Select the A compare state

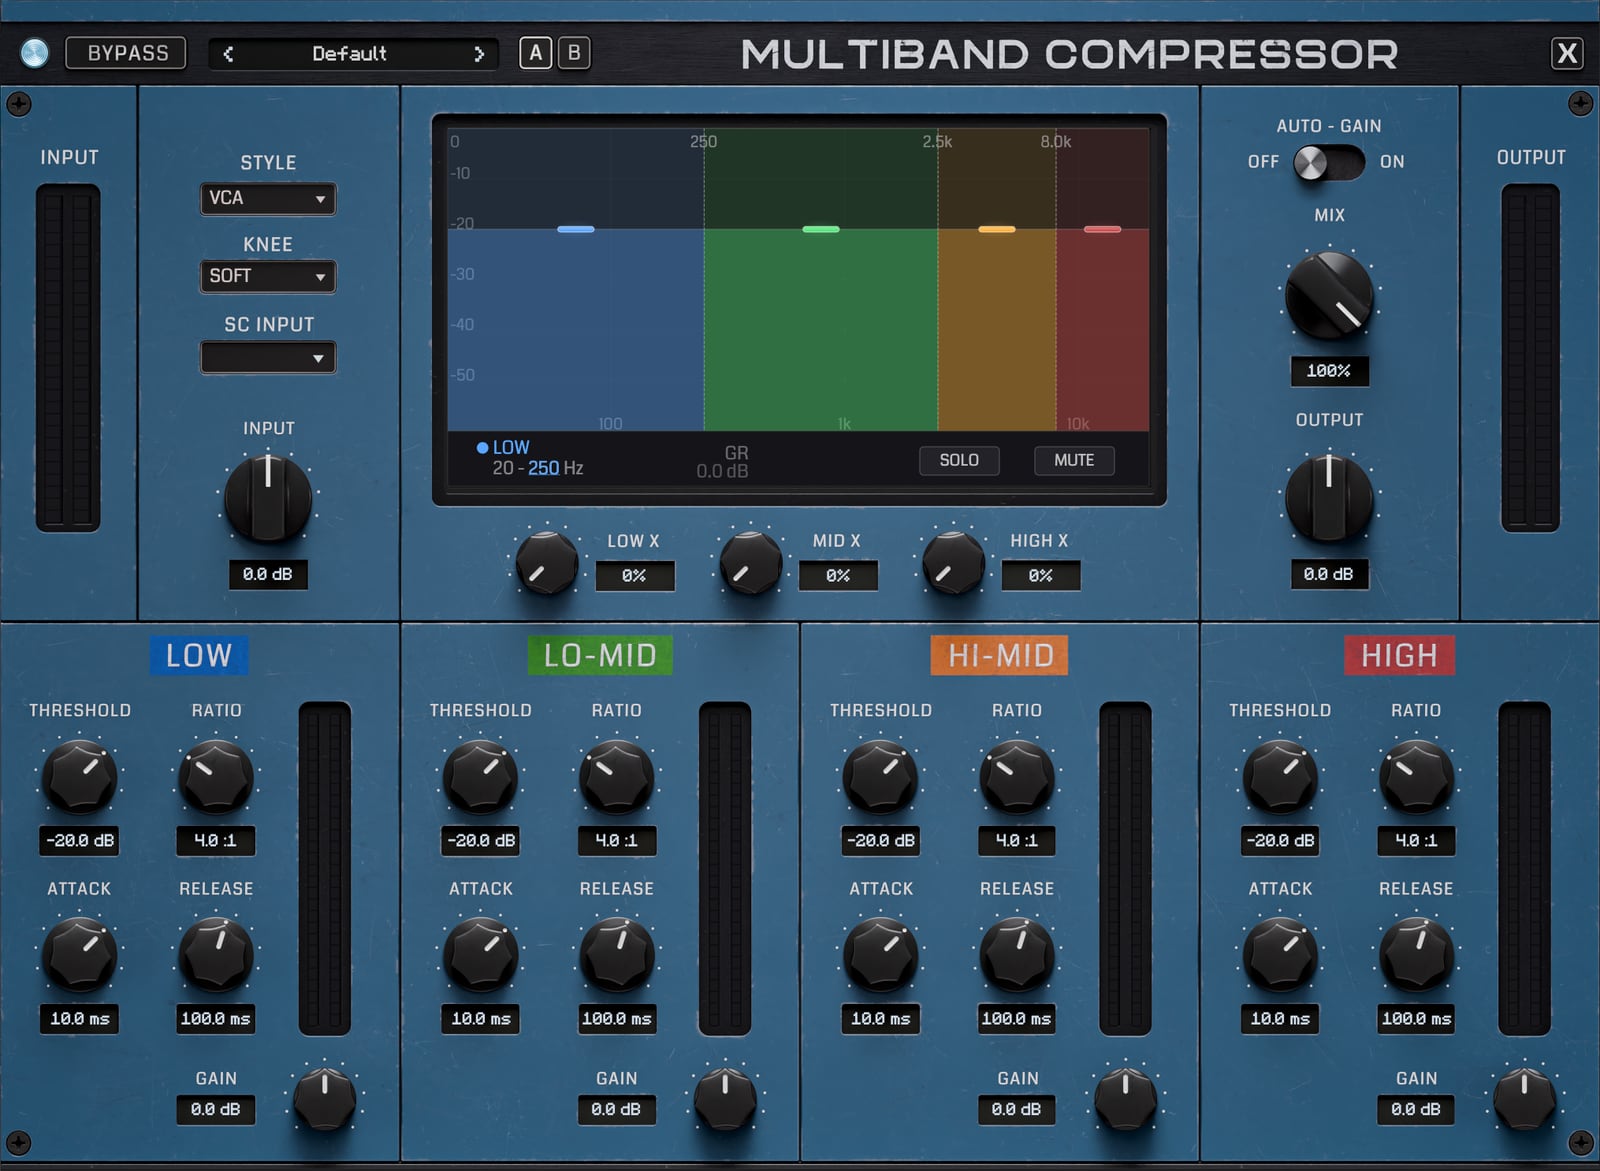[536, 53]
